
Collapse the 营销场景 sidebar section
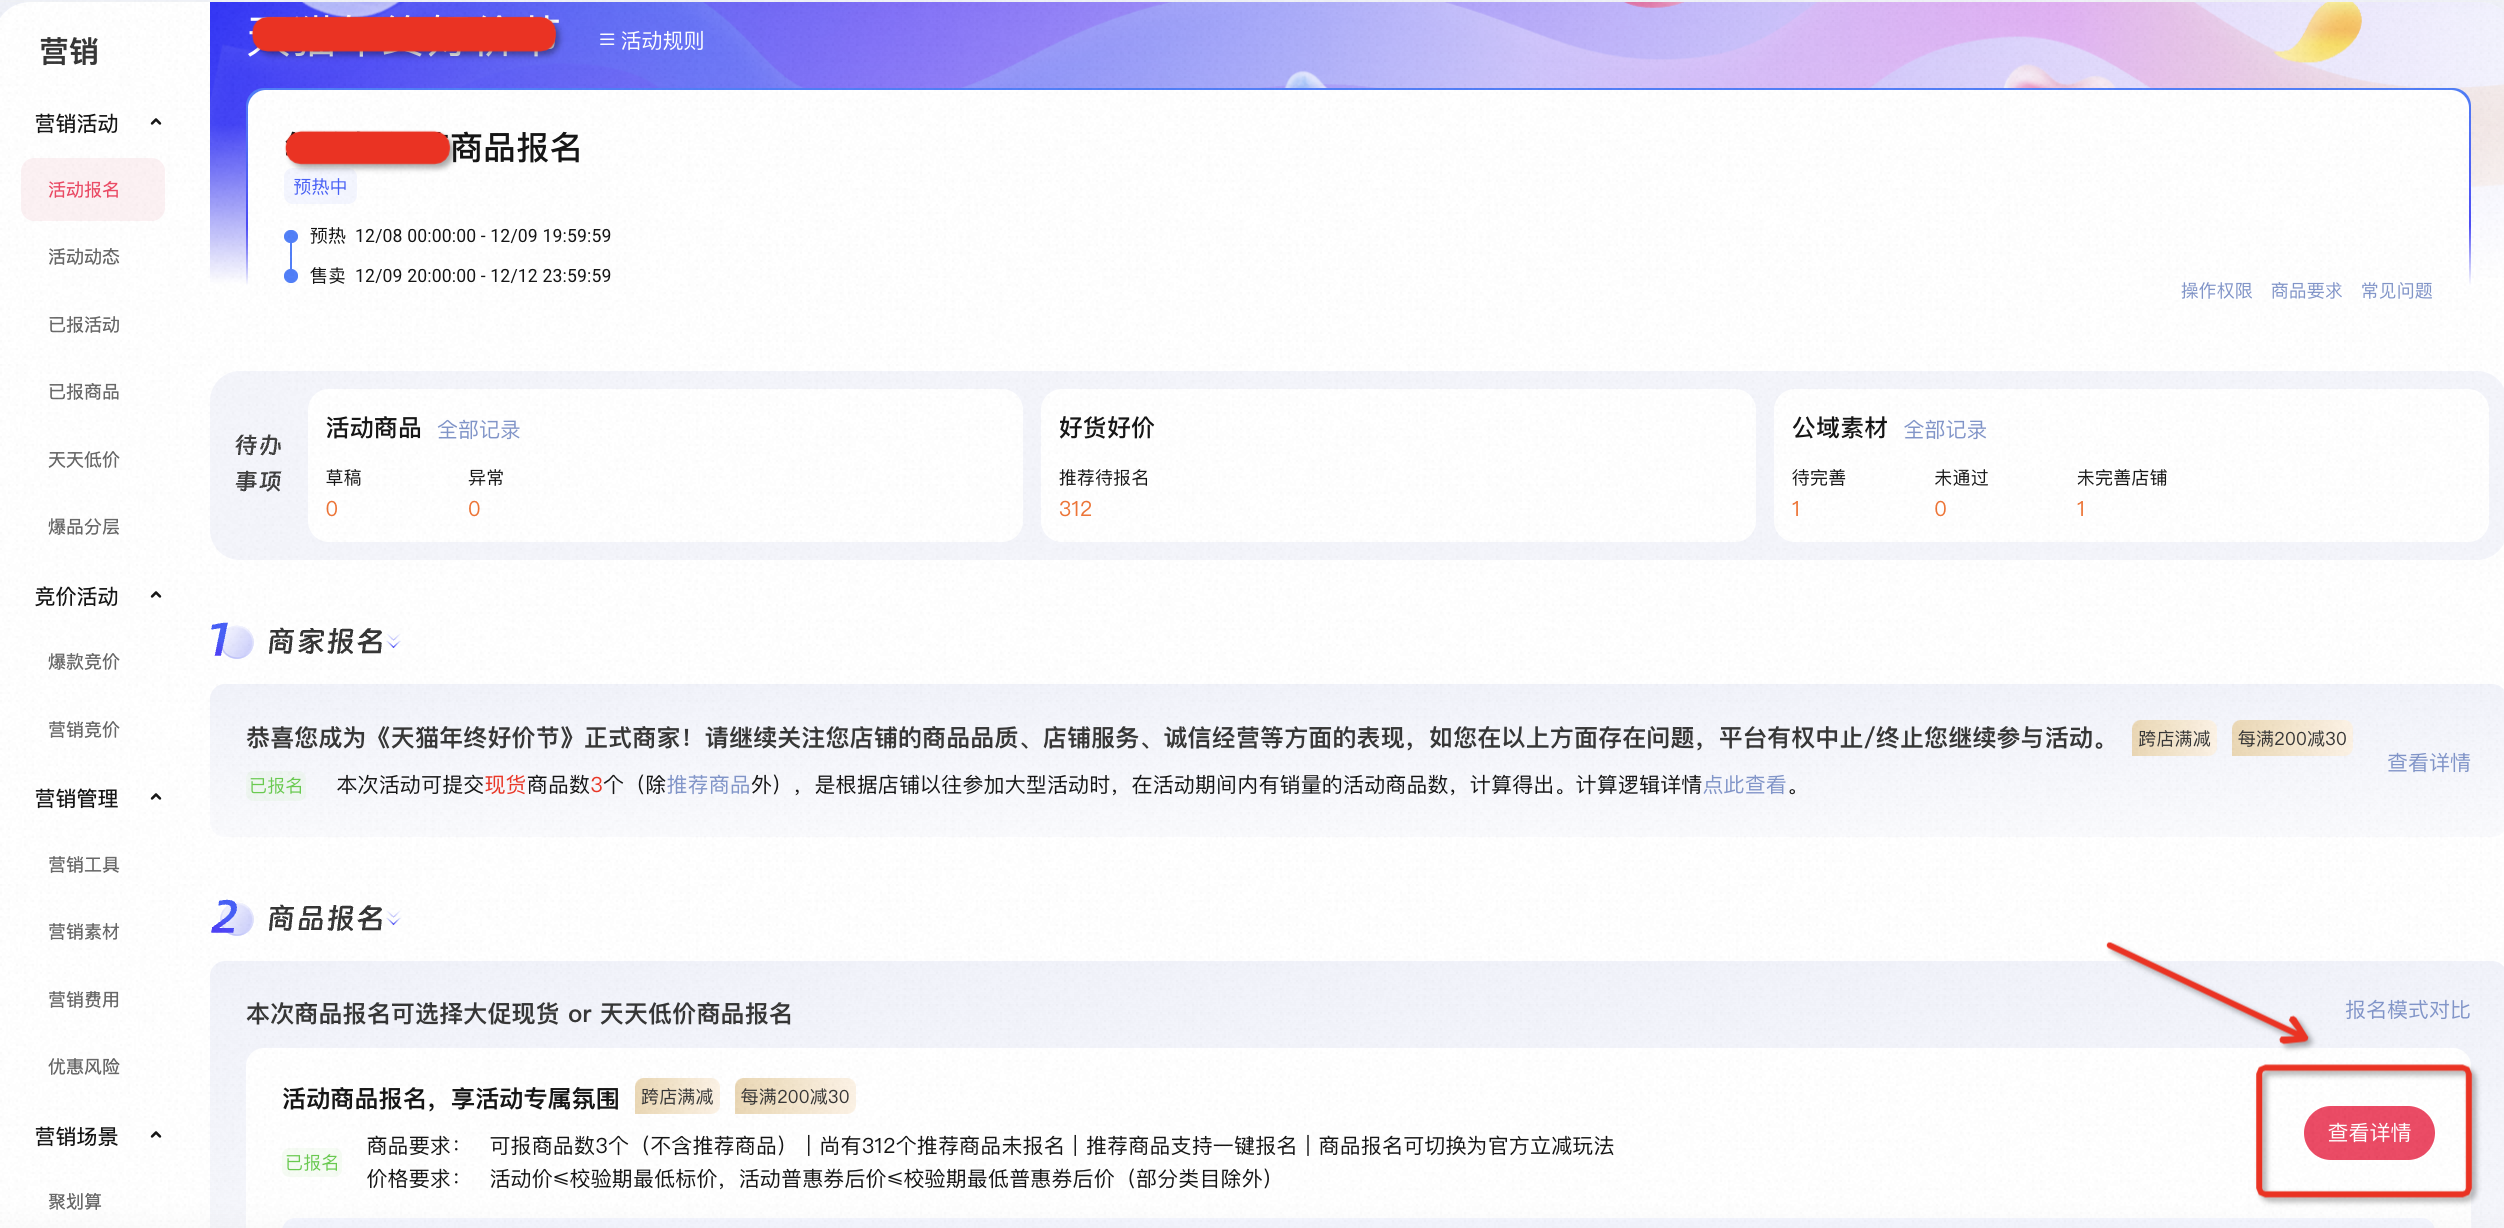(156, 1136)
